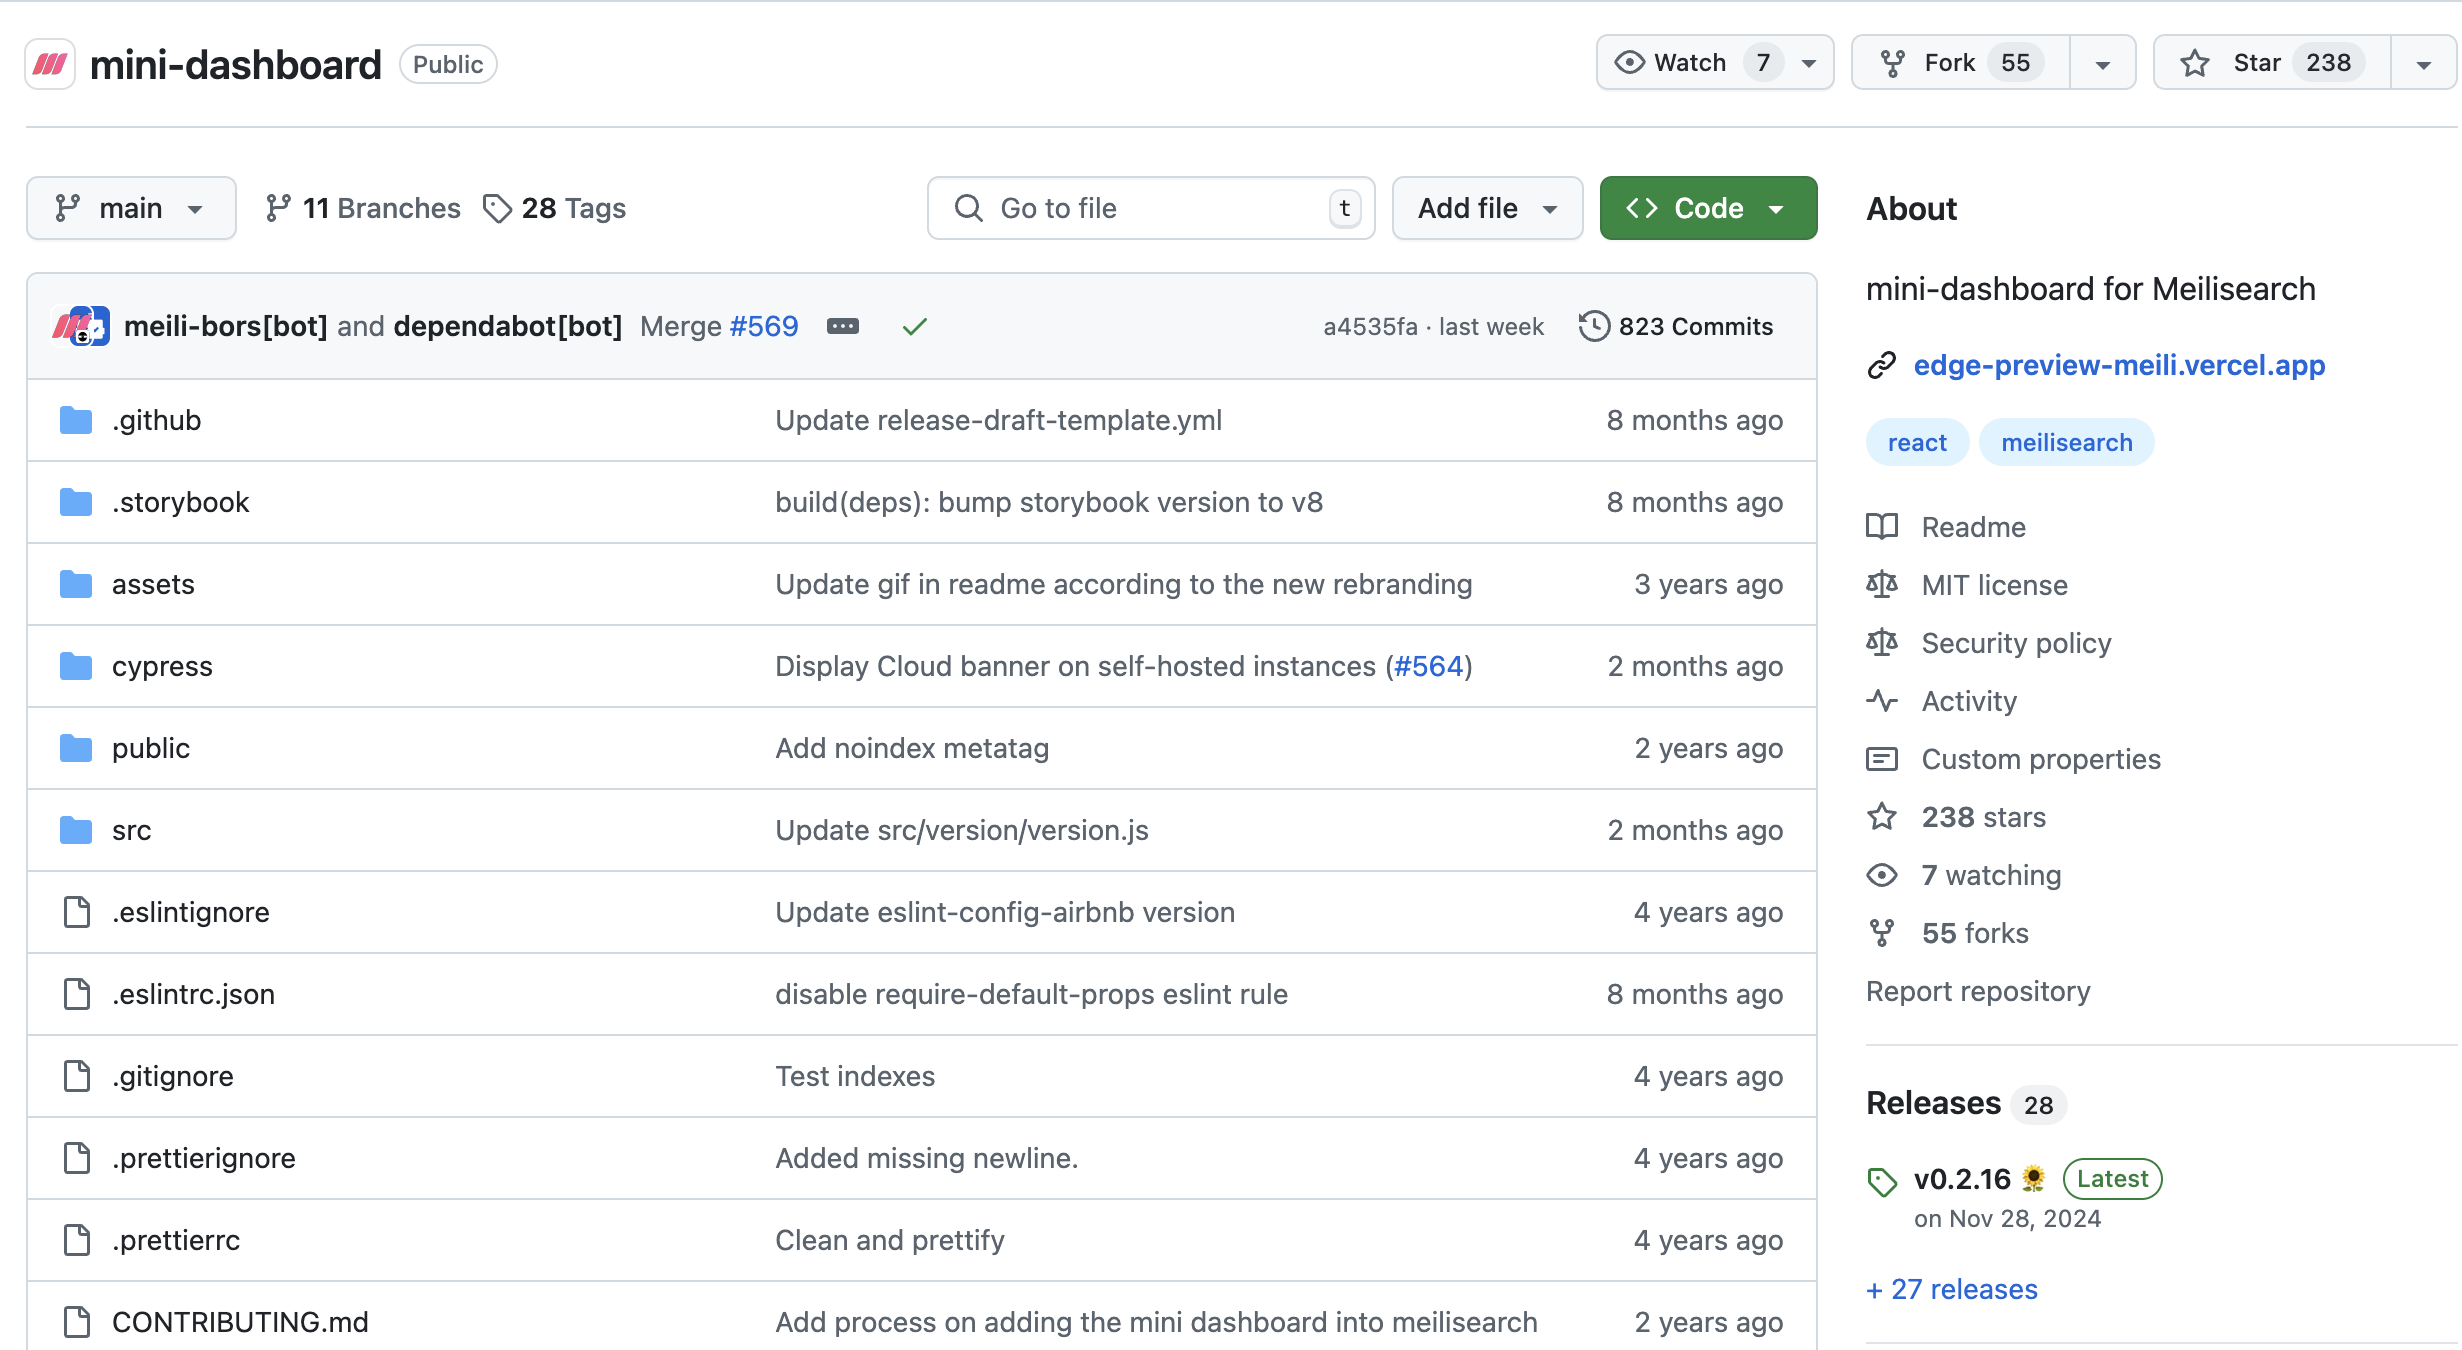Click the cypress folder icon
Image resolution: width=2462 pixels, height=1350 pixels.
click(76, 667)
